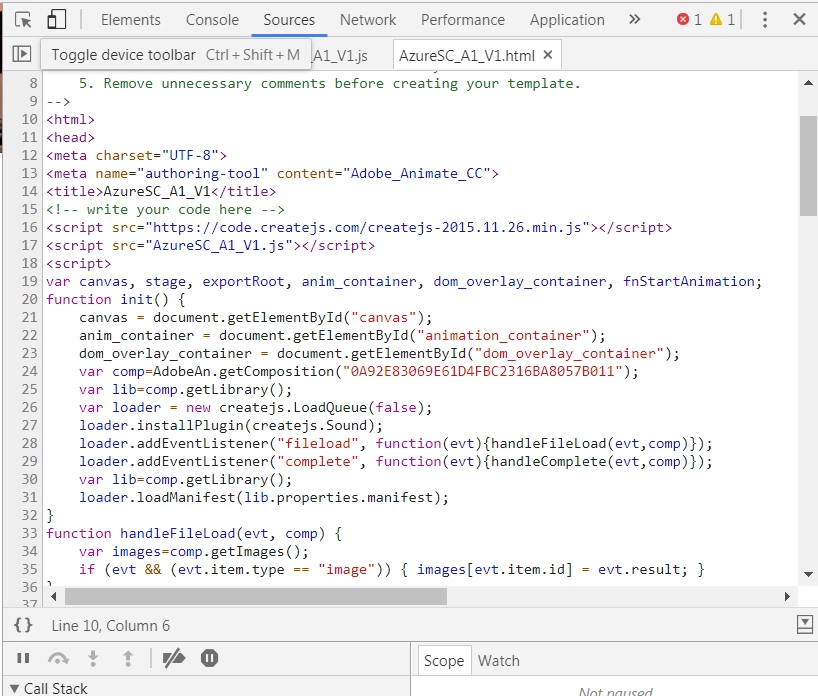
Task: Activate the inspect element picker icon
Action: click(23, 20)
